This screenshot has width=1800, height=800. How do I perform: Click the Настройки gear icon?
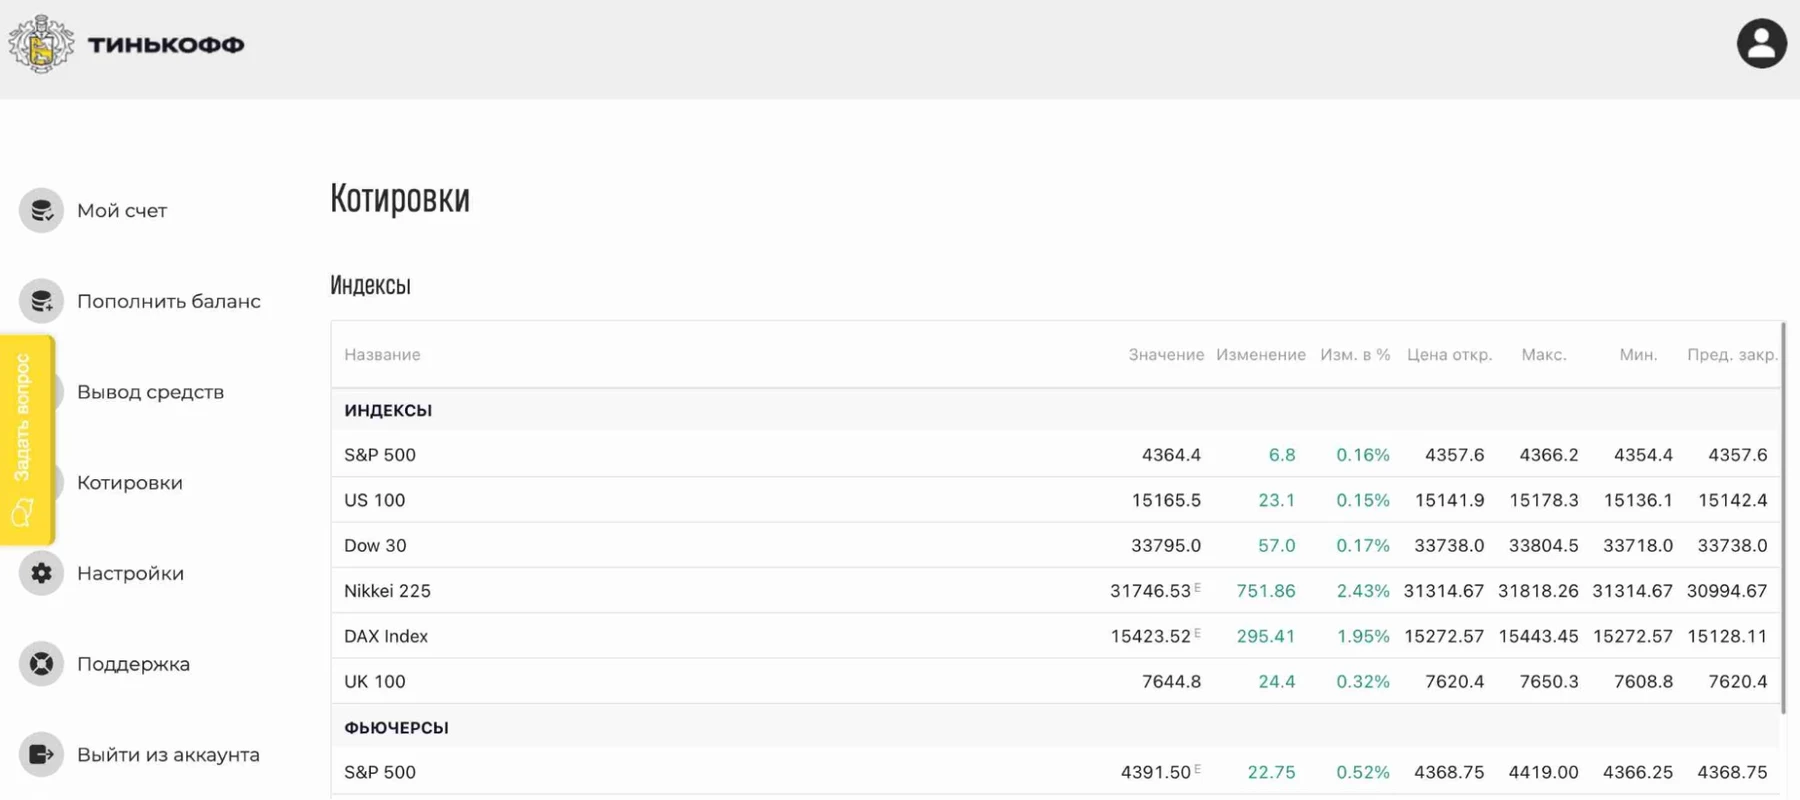pyautogui.click(x=41, y=573)
